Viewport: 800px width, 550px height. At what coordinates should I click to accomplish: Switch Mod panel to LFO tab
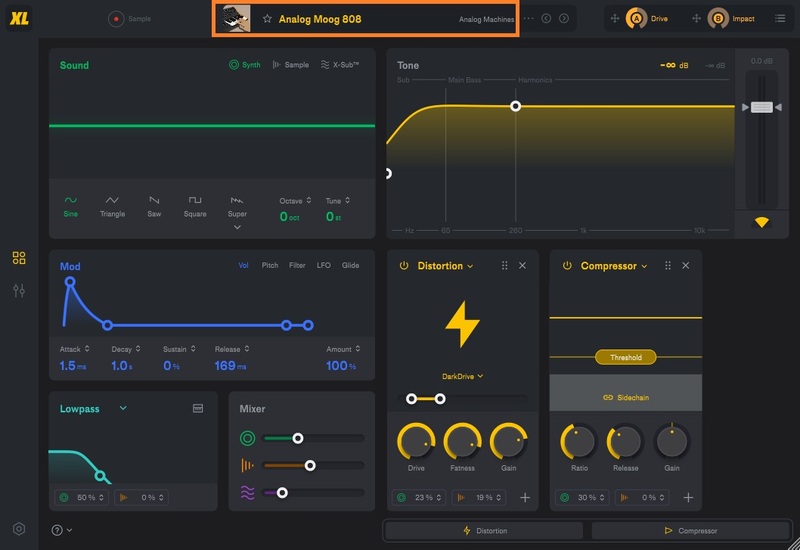pyautogui.click(x=323, y=265)
